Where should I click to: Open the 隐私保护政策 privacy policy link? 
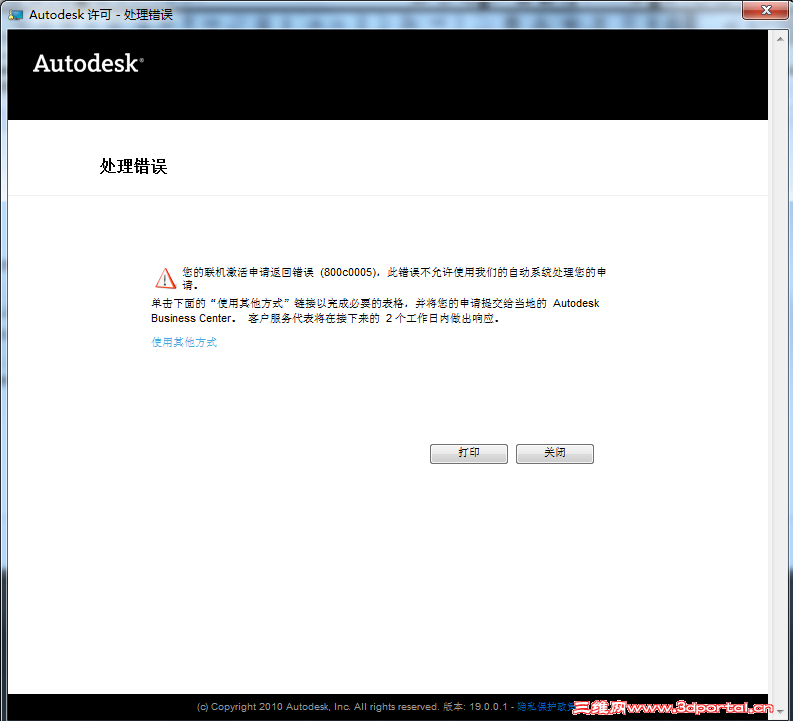point(547,706)
